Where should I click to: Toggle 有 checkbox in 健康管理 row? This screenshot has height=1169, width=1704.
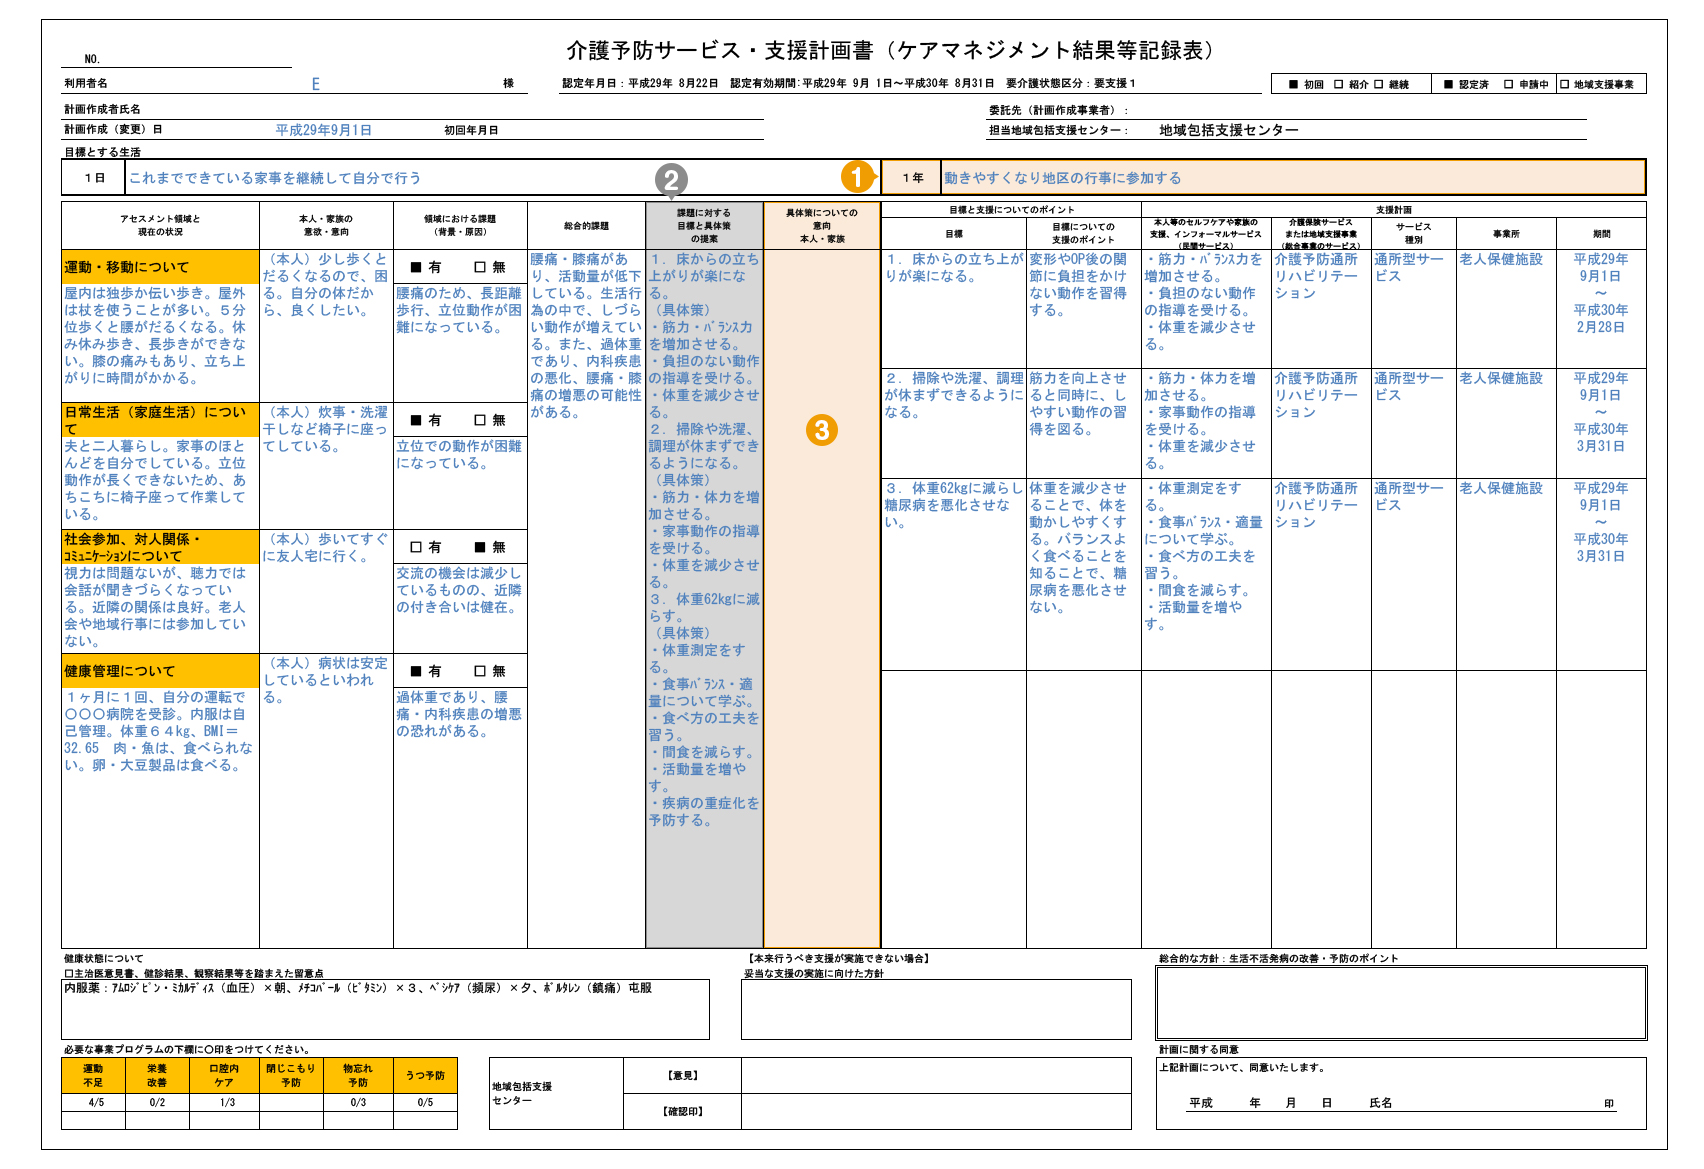416,671
